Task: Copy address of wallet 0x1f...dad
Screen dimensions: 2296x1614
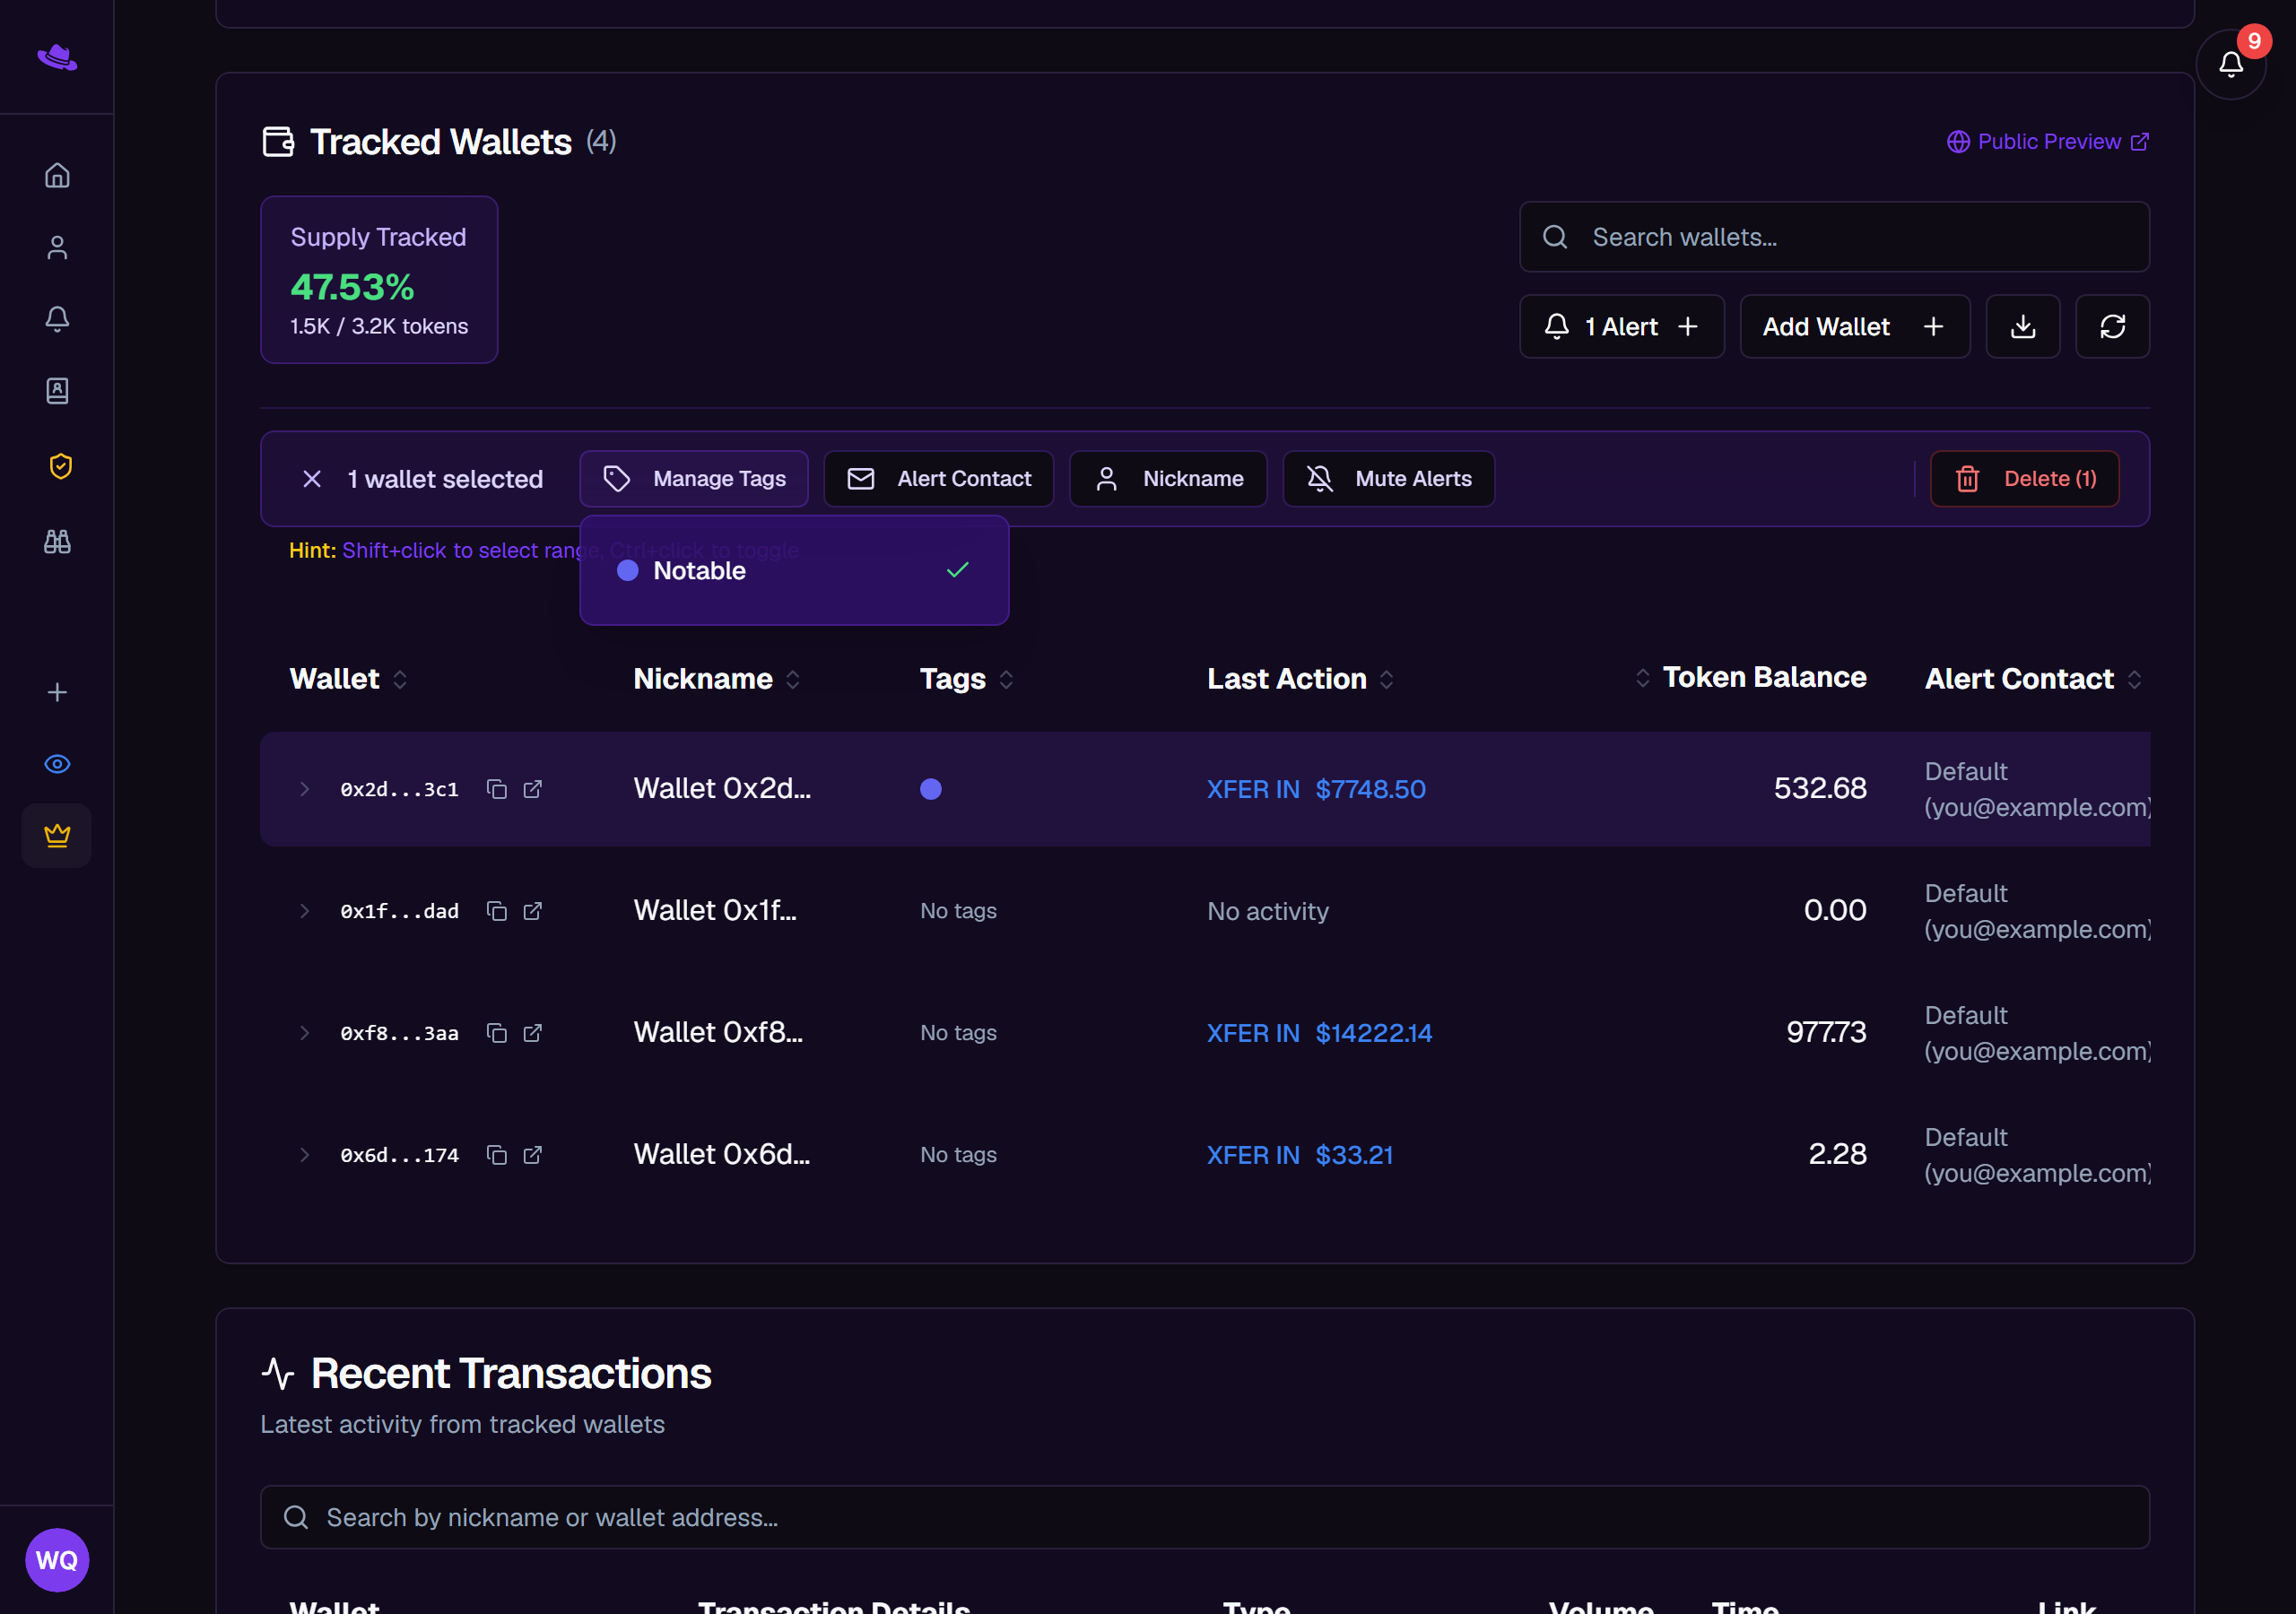Action: point(496,911)
